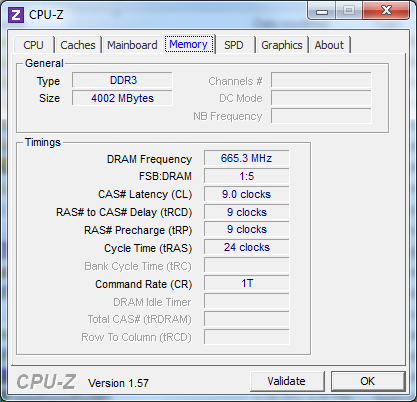Show the About tab
The width and height of the screenshot is (417, 402).
pos(329,45)
